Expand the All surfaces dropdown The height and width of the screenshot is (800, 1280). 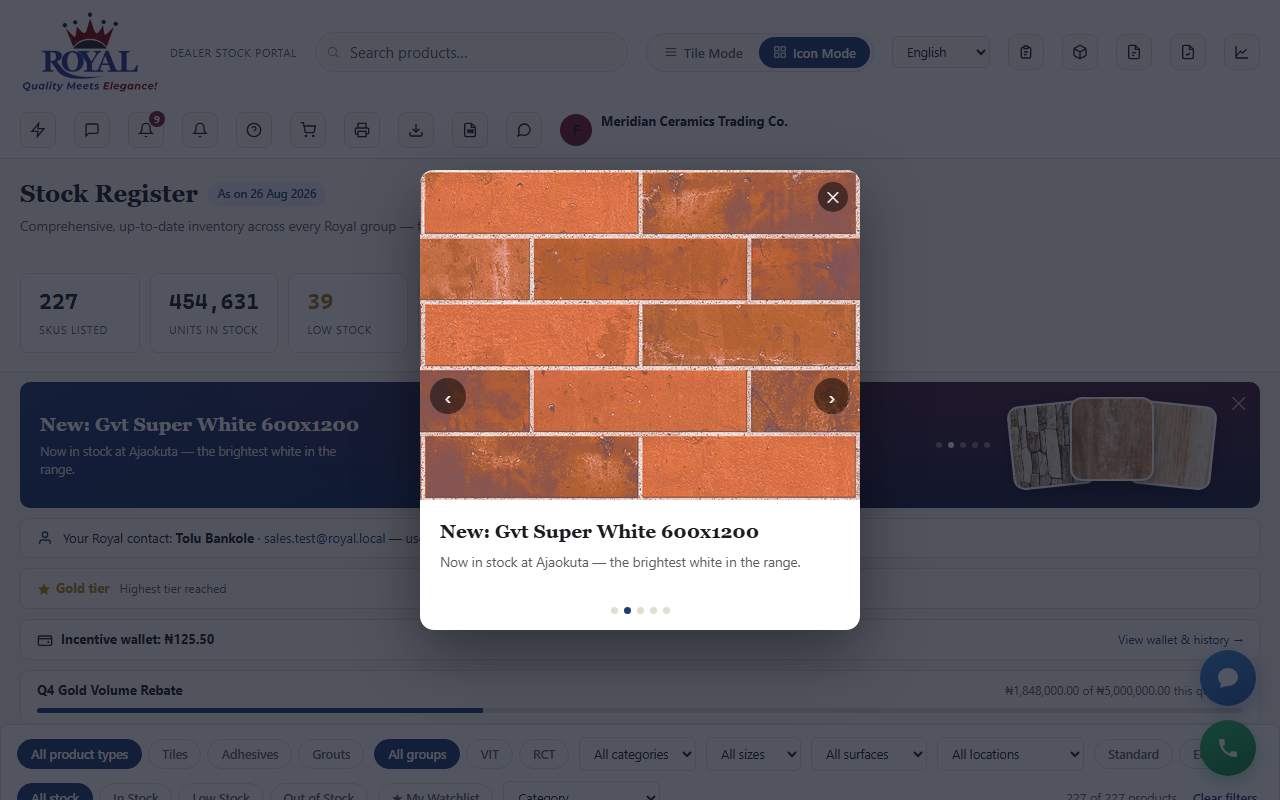(x=868, y=754)
